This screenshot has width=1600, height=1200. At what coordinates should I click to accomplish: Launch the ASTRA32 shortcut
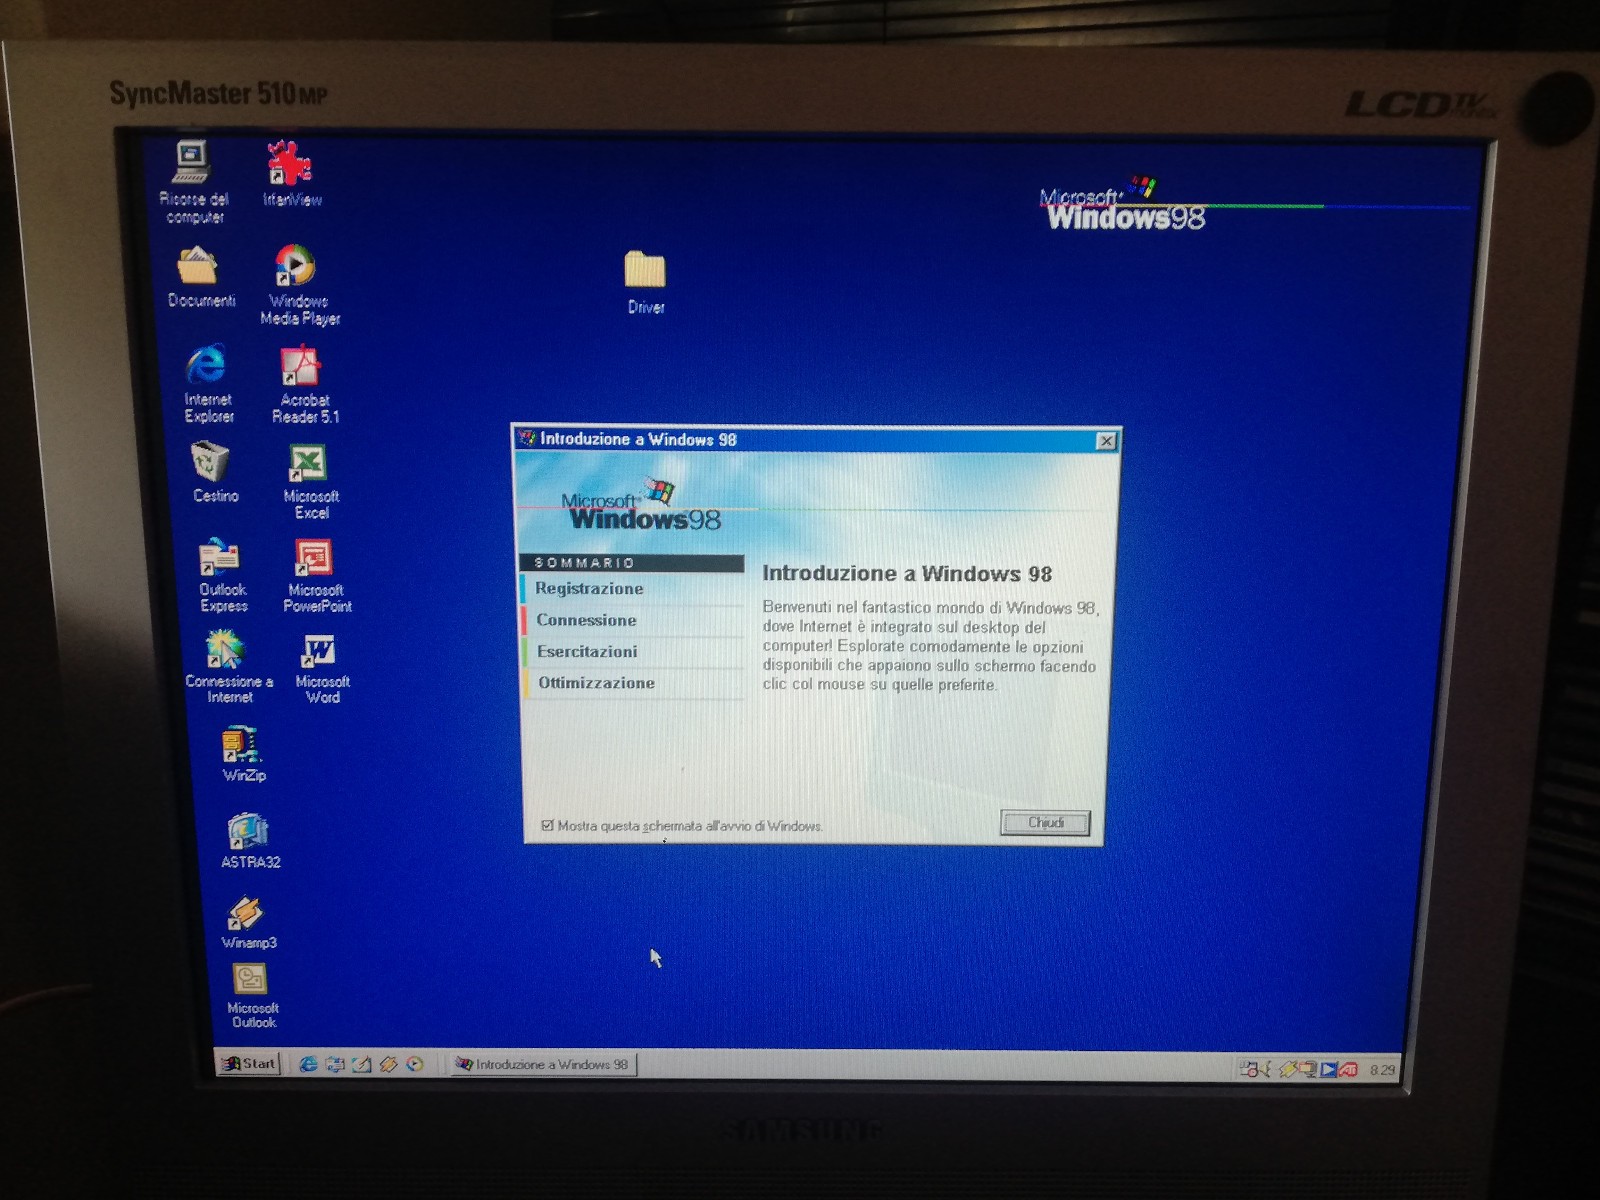click(x=249, y=841)
